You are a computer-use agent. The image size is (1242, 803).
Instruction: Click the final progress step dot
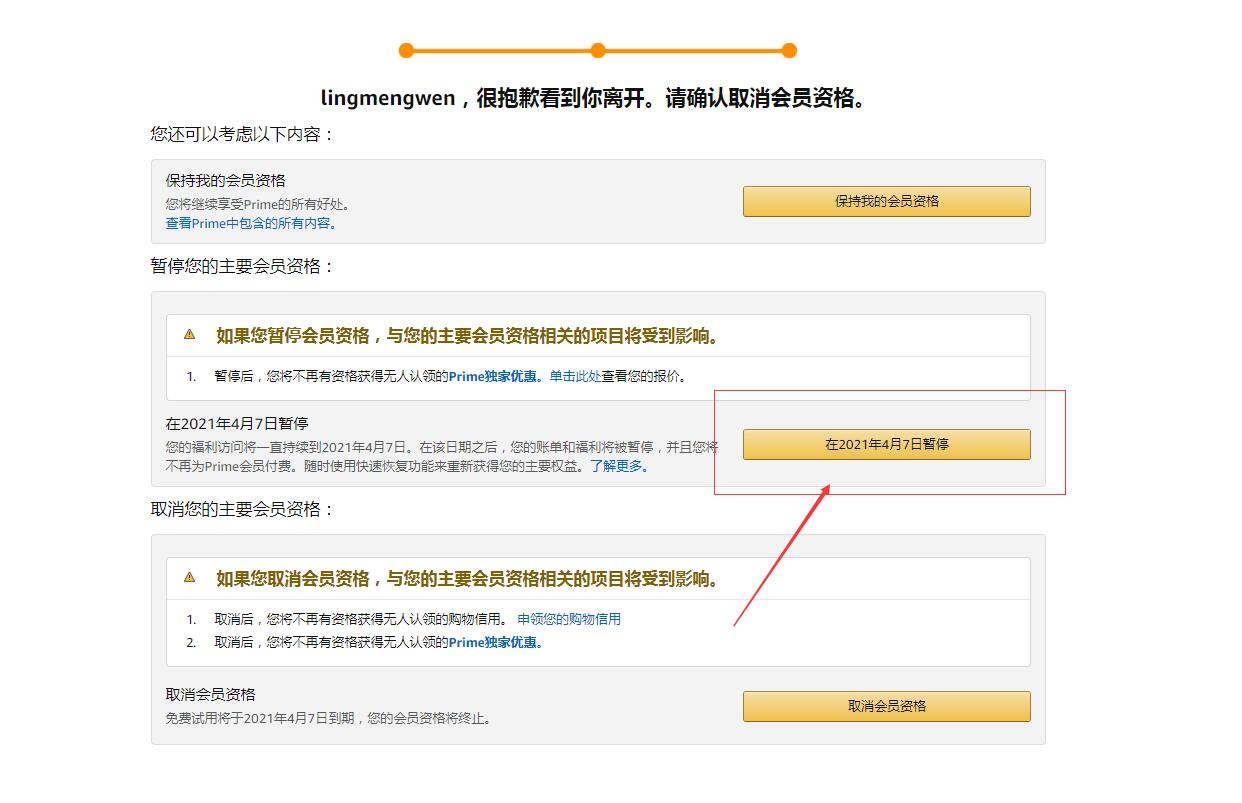tap(789, 50)
